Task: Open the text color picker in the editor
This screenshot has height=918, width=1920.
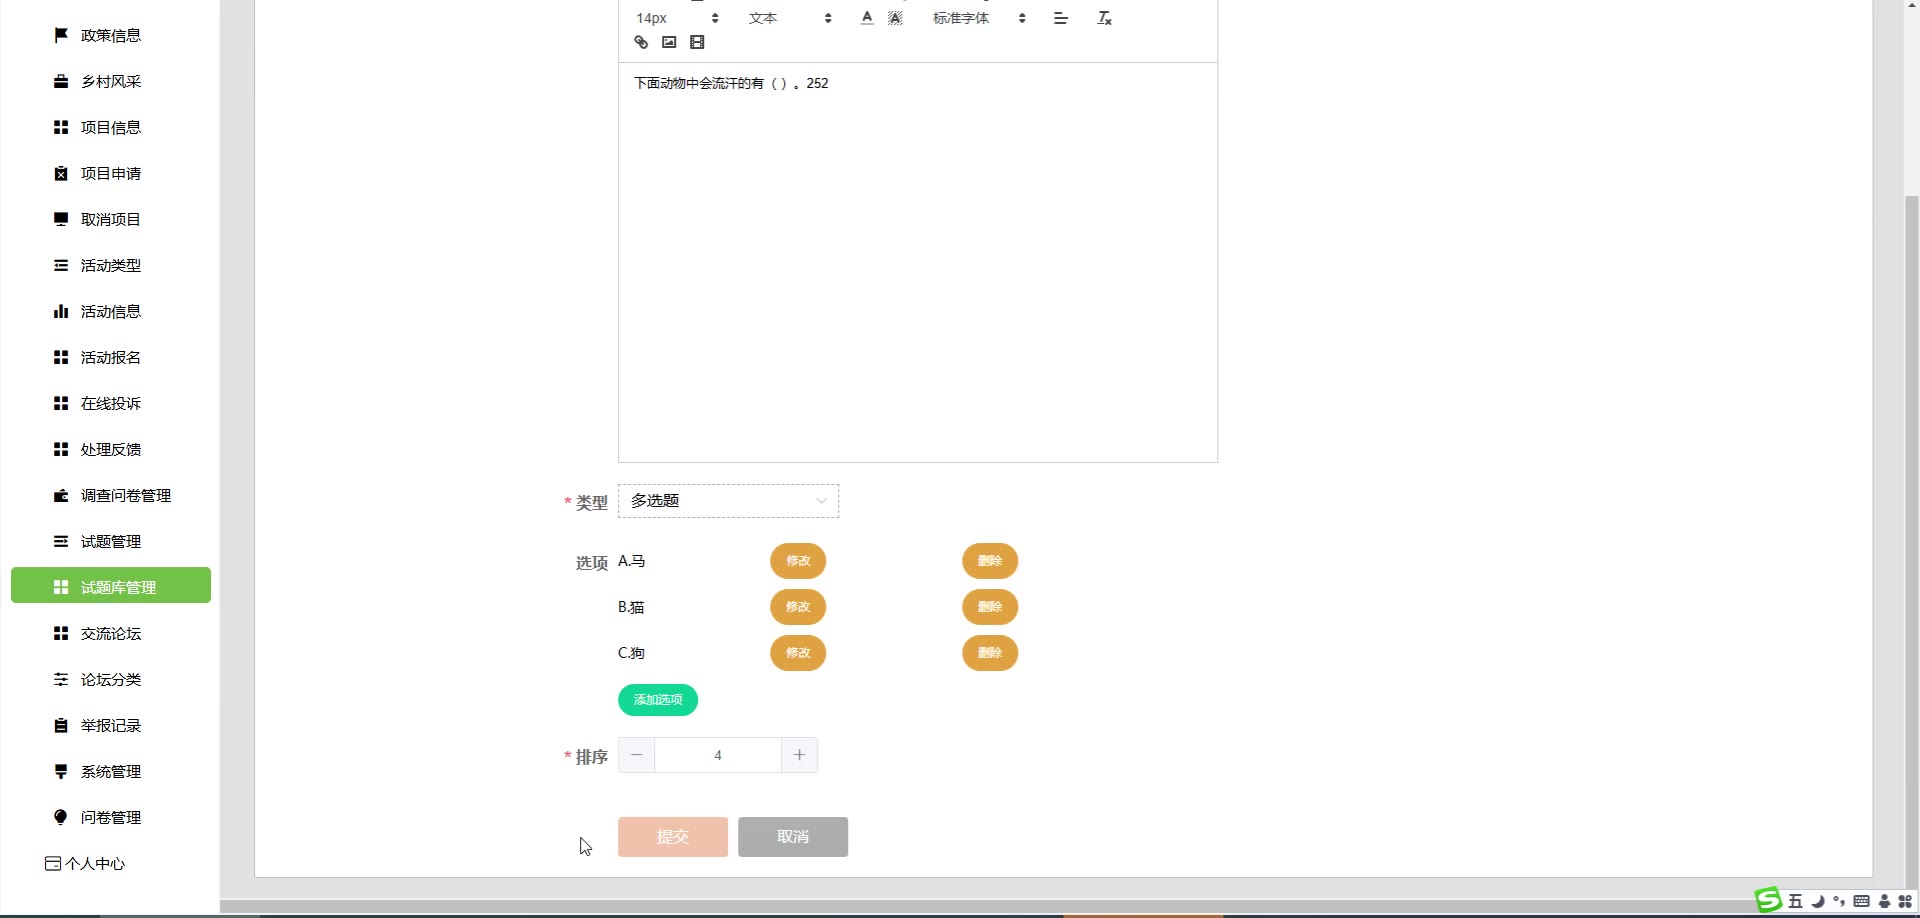Action: pyautogui.click(x=867, y=18)
